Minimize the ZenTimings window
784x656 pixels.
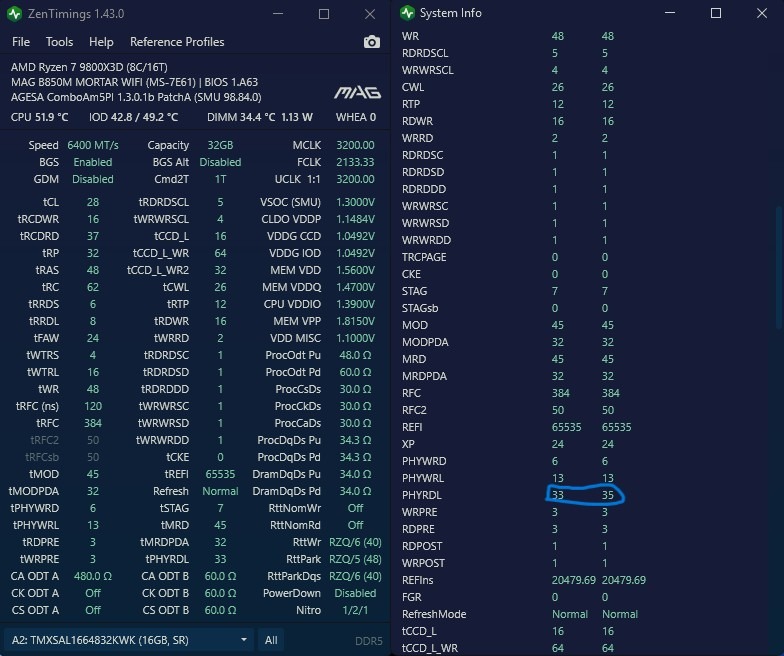click(x=278, y=14)
